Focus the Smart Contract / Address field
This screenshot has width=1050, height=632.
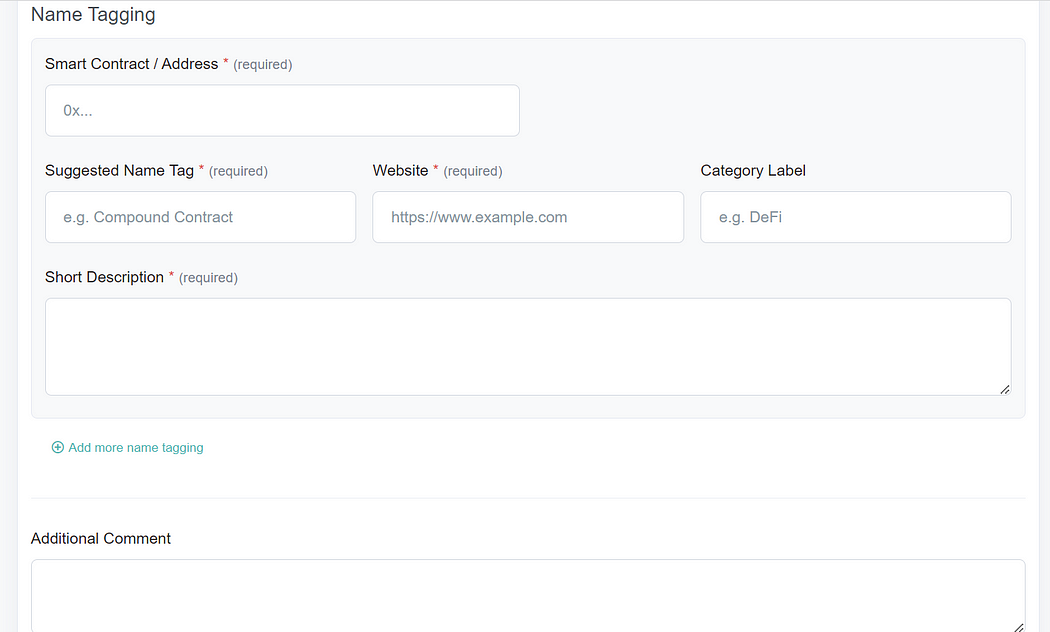(x=282, y=111)
